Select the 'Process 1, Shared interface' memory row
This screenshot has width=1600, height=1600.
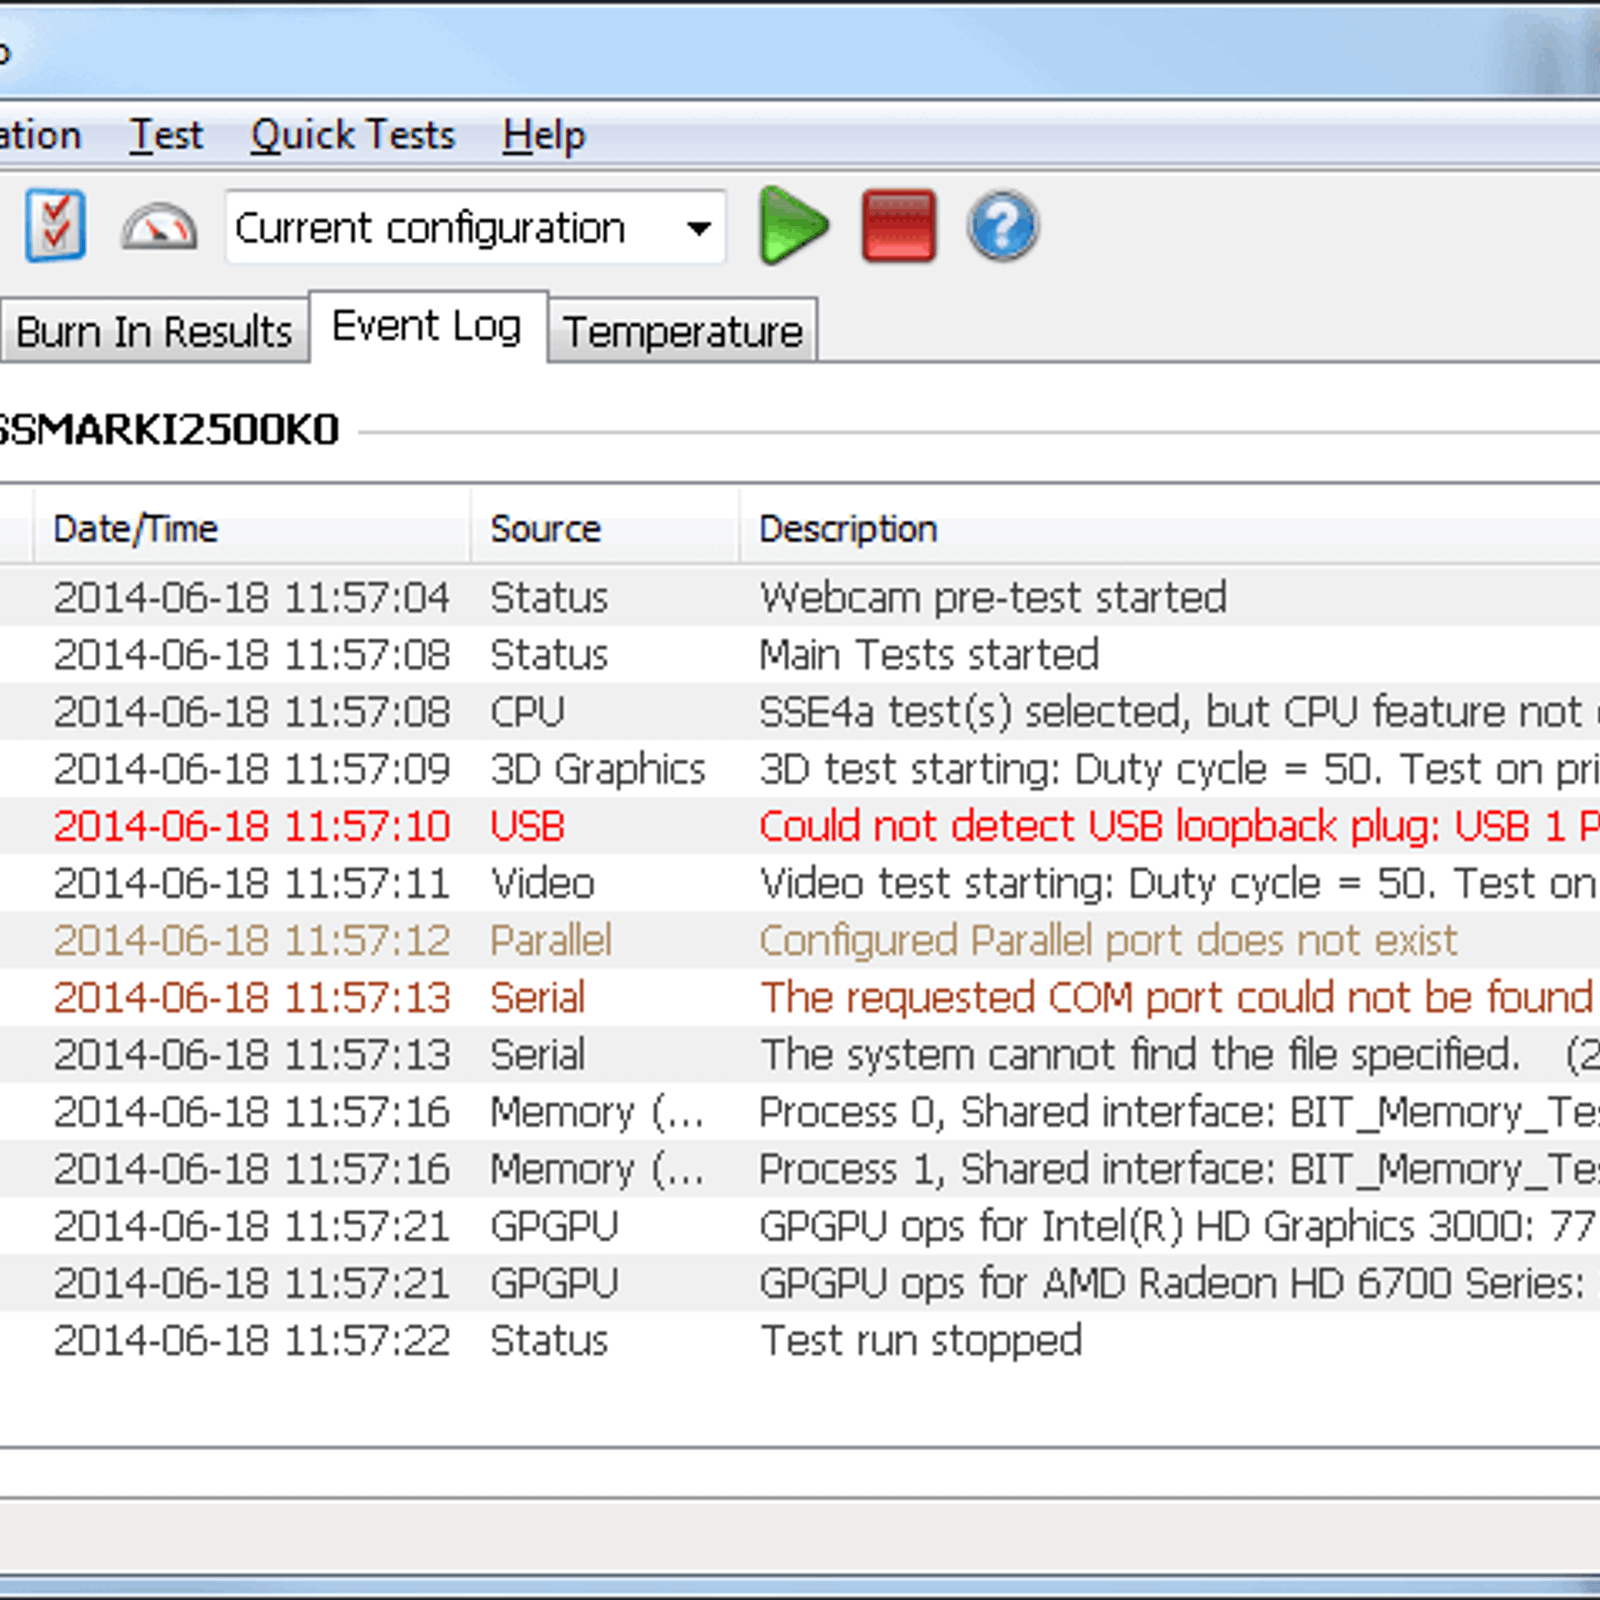pyautogui.click(x=800, y=1168)
